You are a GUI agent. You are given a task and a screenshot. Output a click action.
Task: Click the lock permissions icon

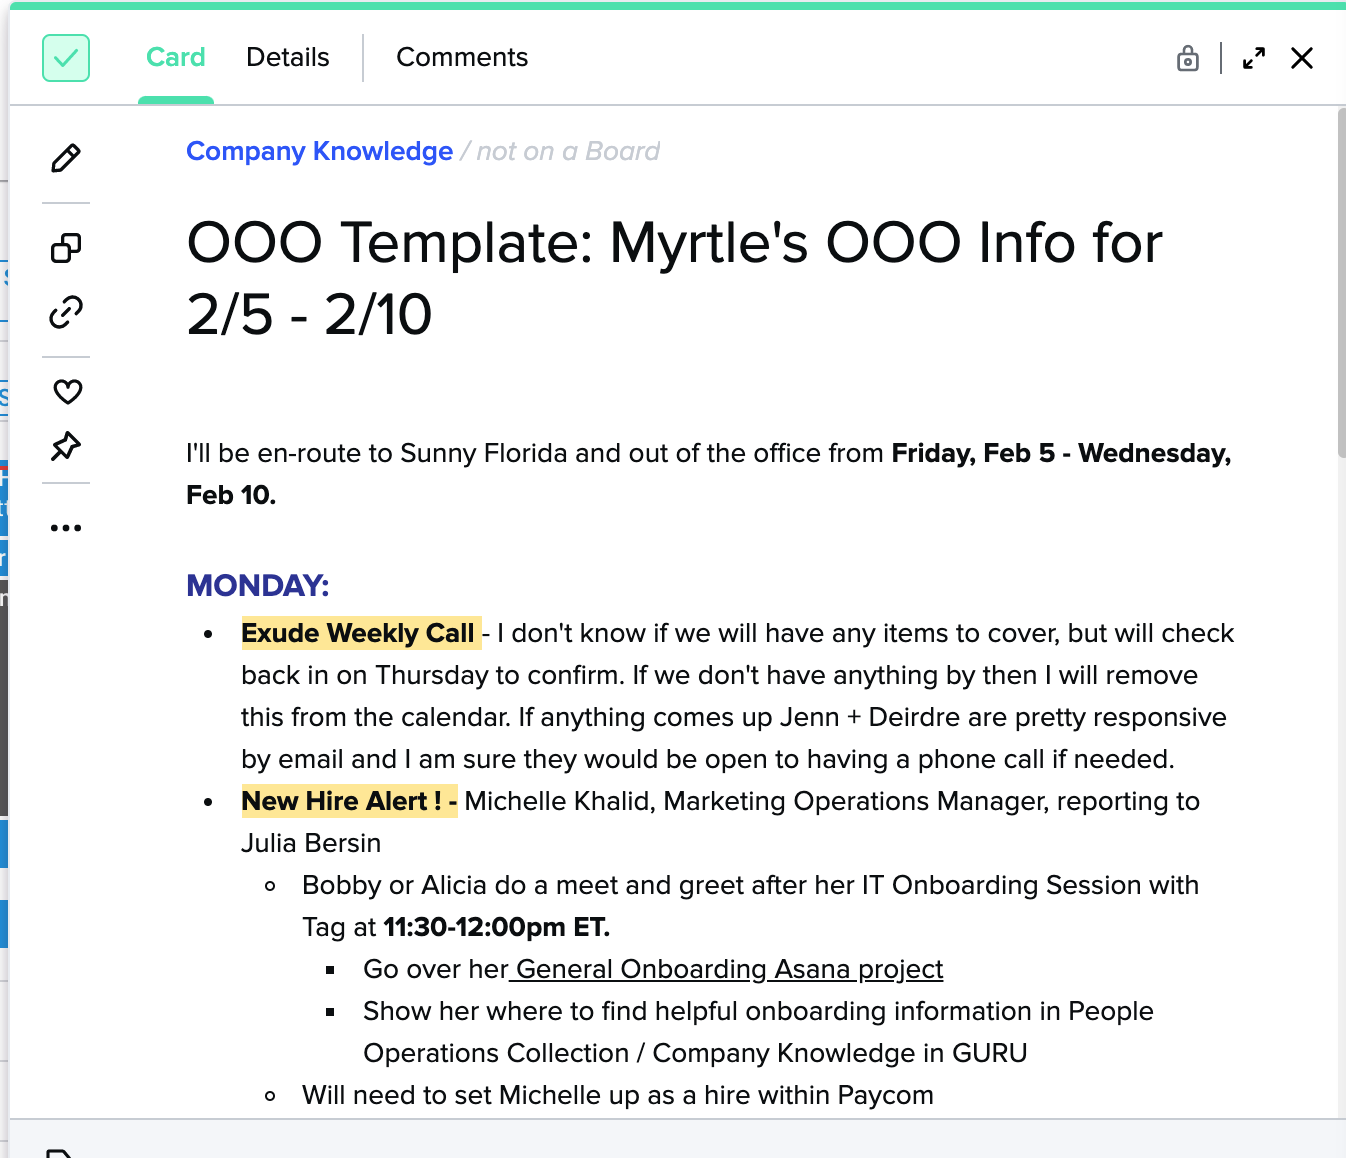click(1187, 59)
